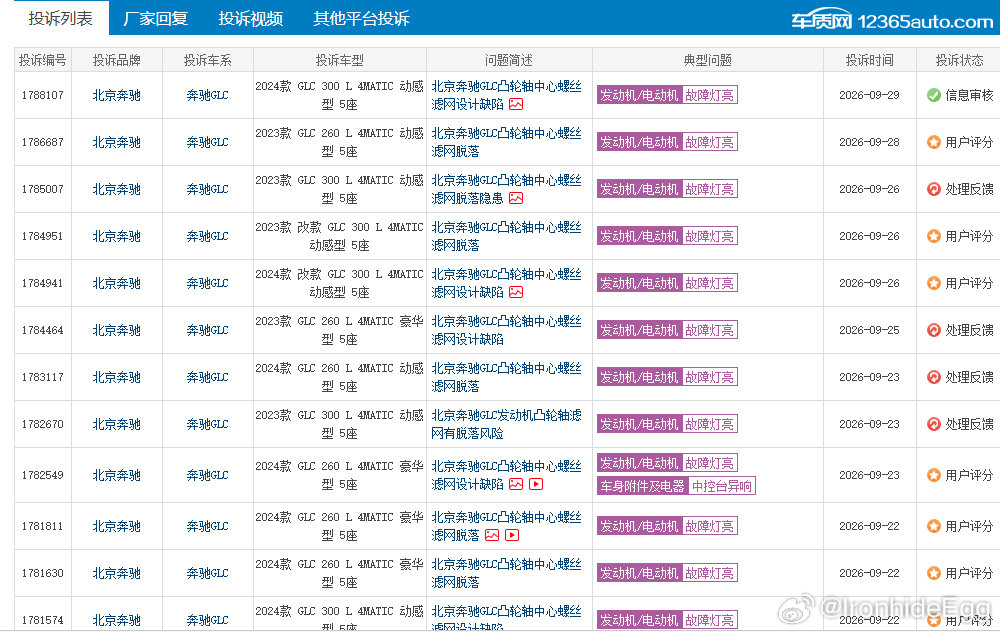This screenshot has width=1000, height=634.
Task: Click red feedback status icon for 1784464
Action: click(934, 330)
